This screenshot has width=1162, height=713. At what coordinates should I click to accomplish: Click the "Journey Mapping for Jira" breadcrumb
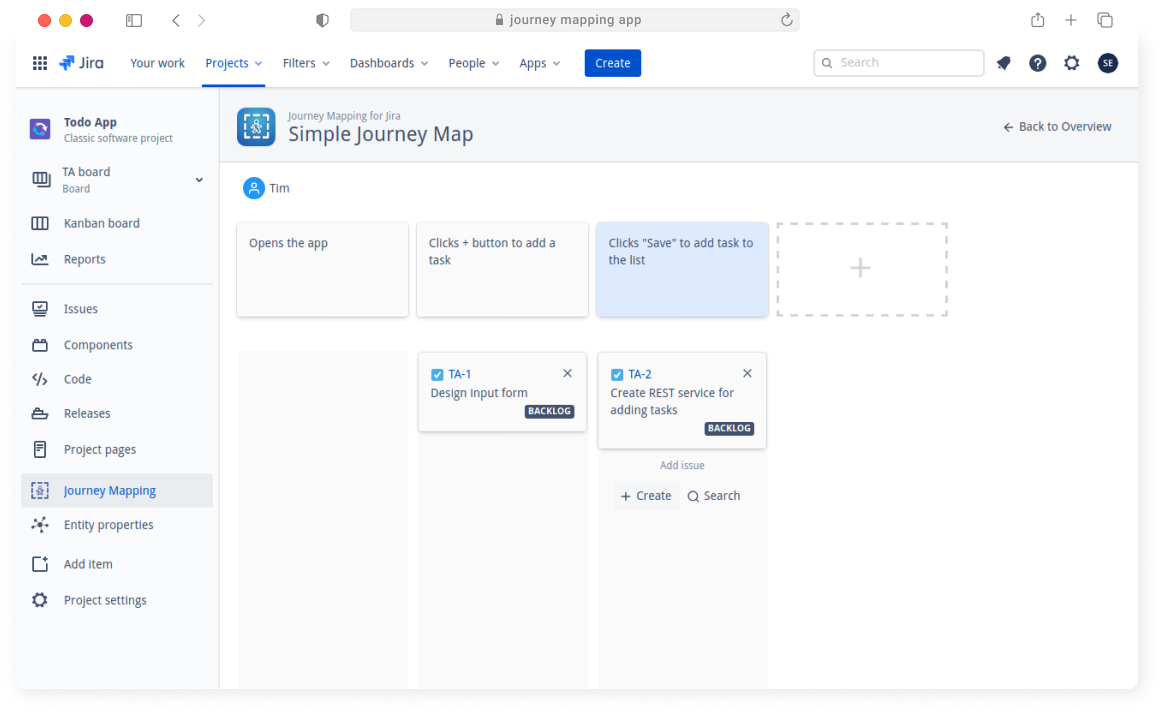point(345,116)
